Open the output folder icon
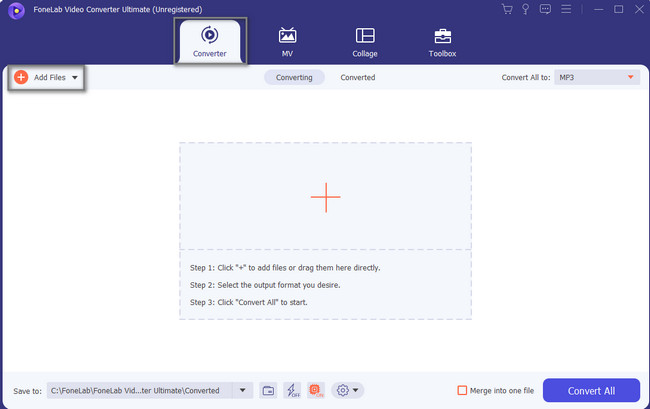Viewport: 650px width, 409px height. pyautogui.click(x=268, y=390)
